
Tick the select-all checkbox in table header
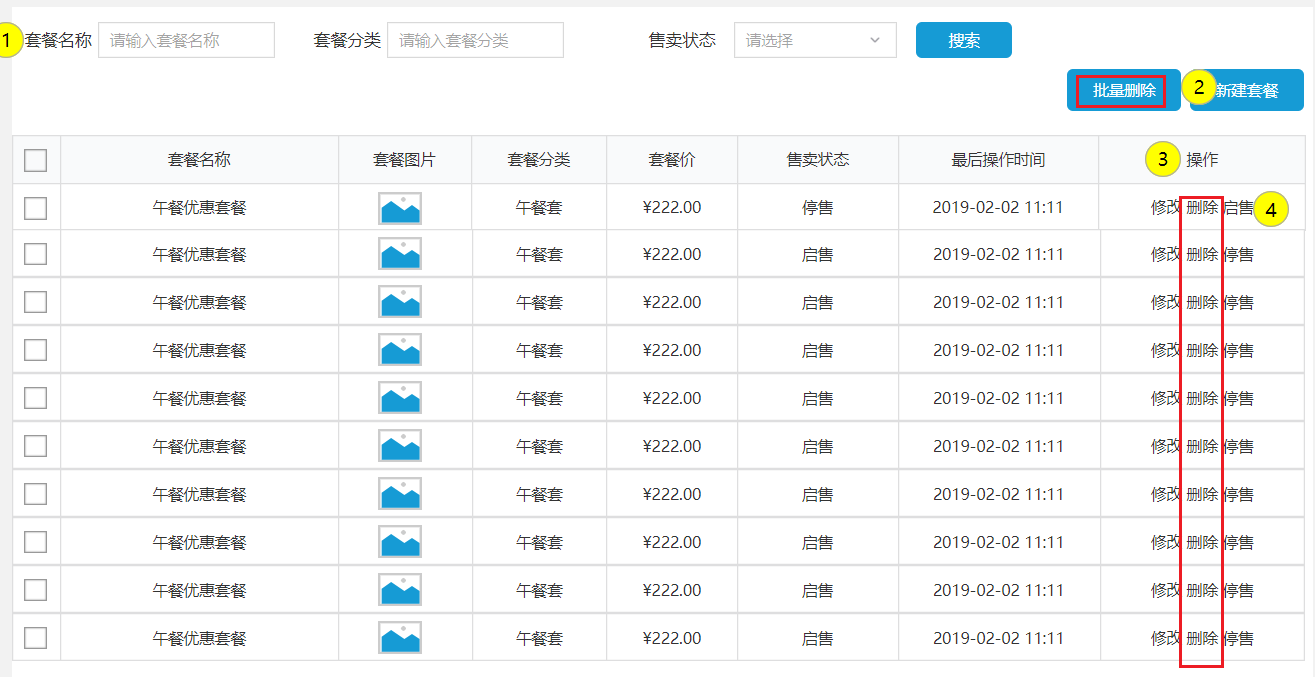36,160
